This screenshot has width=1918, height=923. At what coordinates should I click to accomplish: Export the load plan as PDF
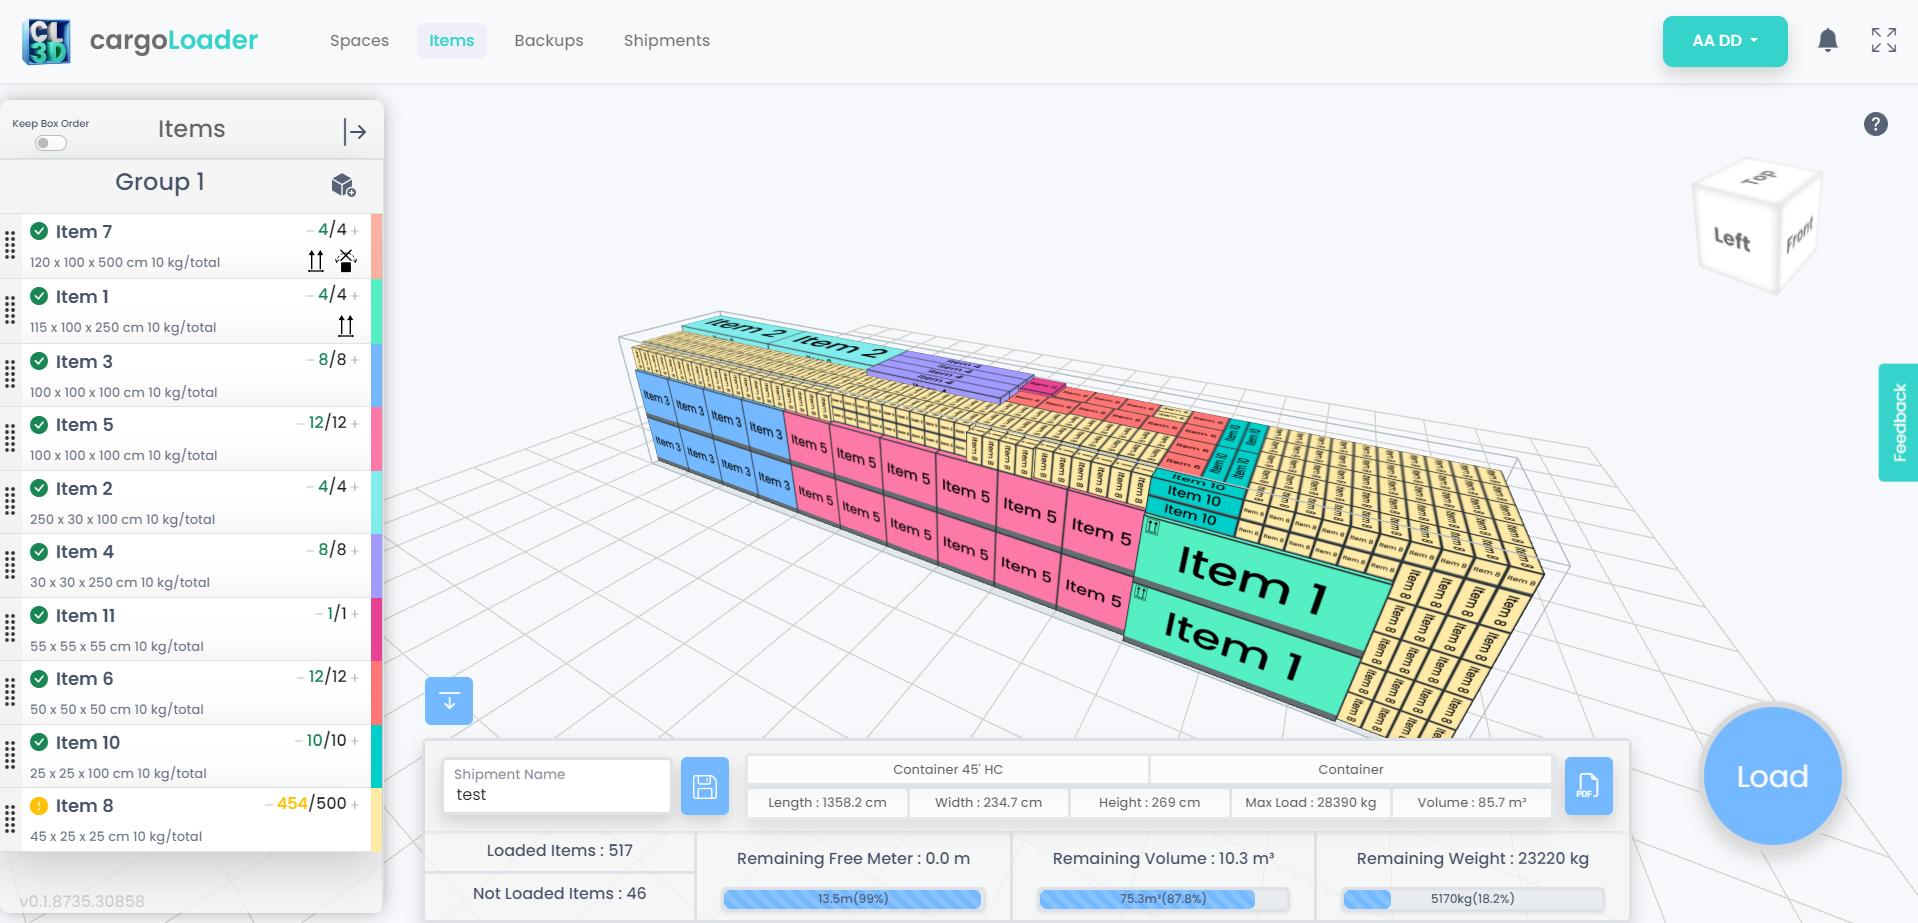coord(1587,786)
